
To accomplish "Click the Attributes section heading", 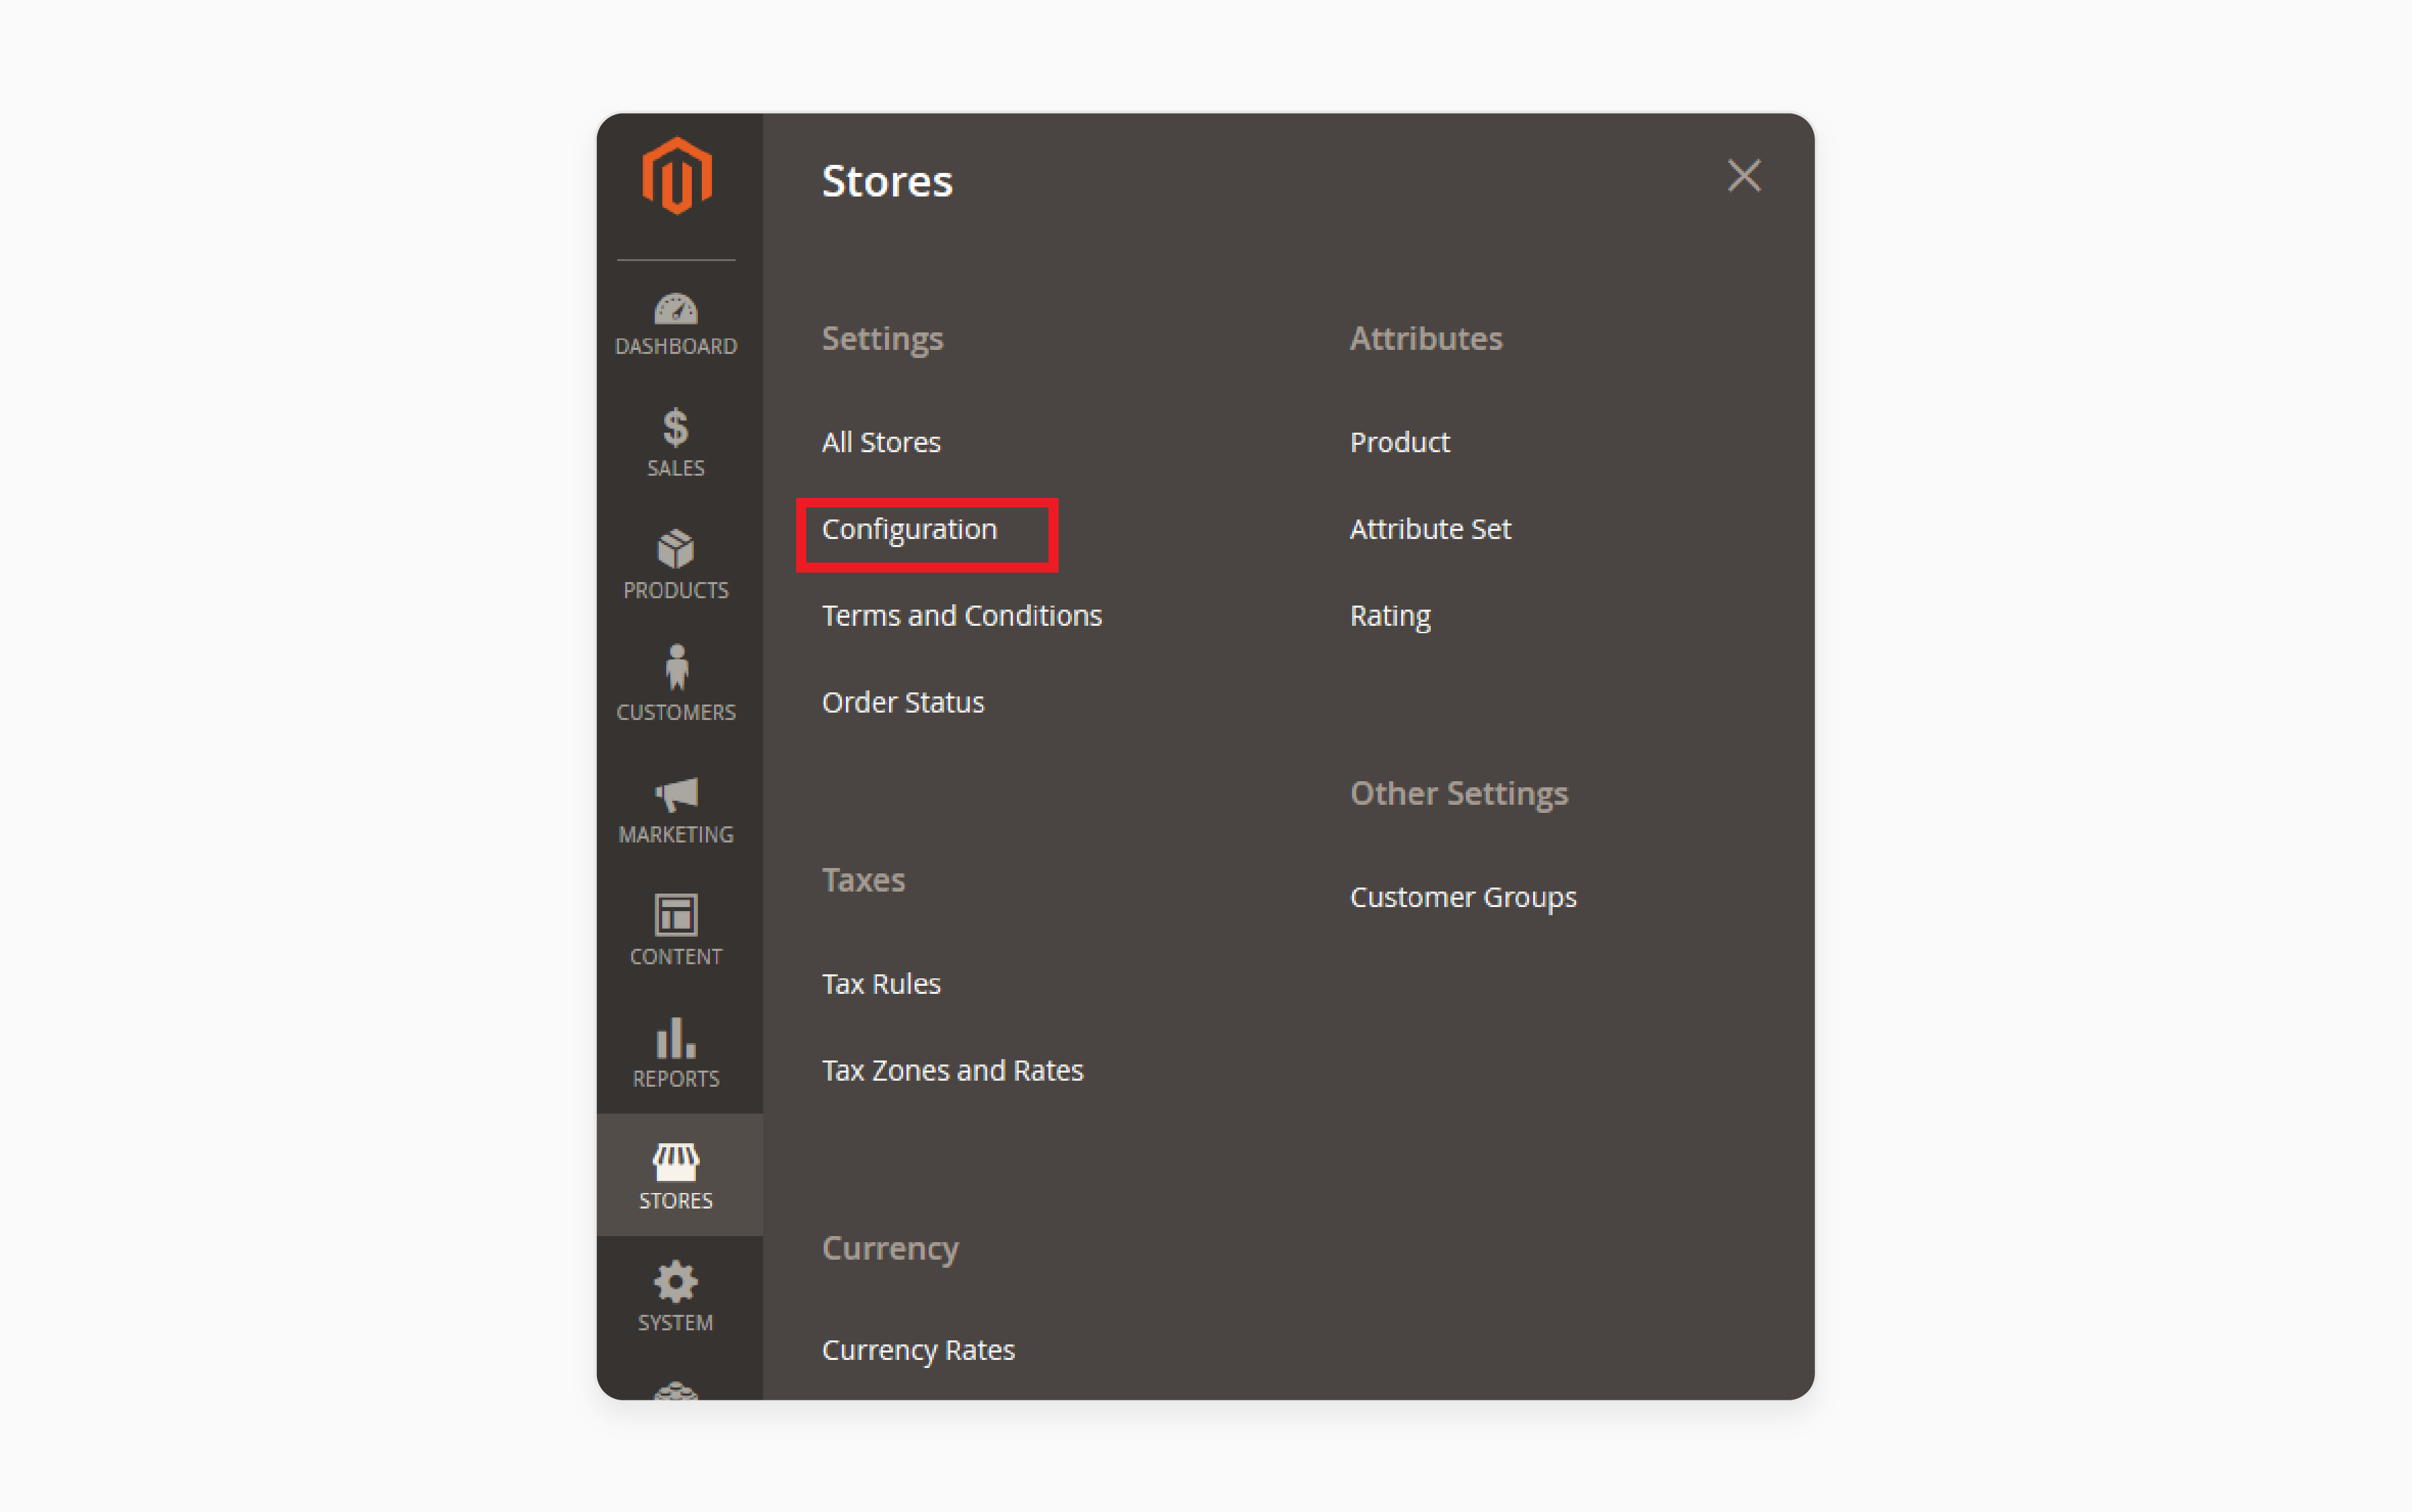I will pos(1426,338).
